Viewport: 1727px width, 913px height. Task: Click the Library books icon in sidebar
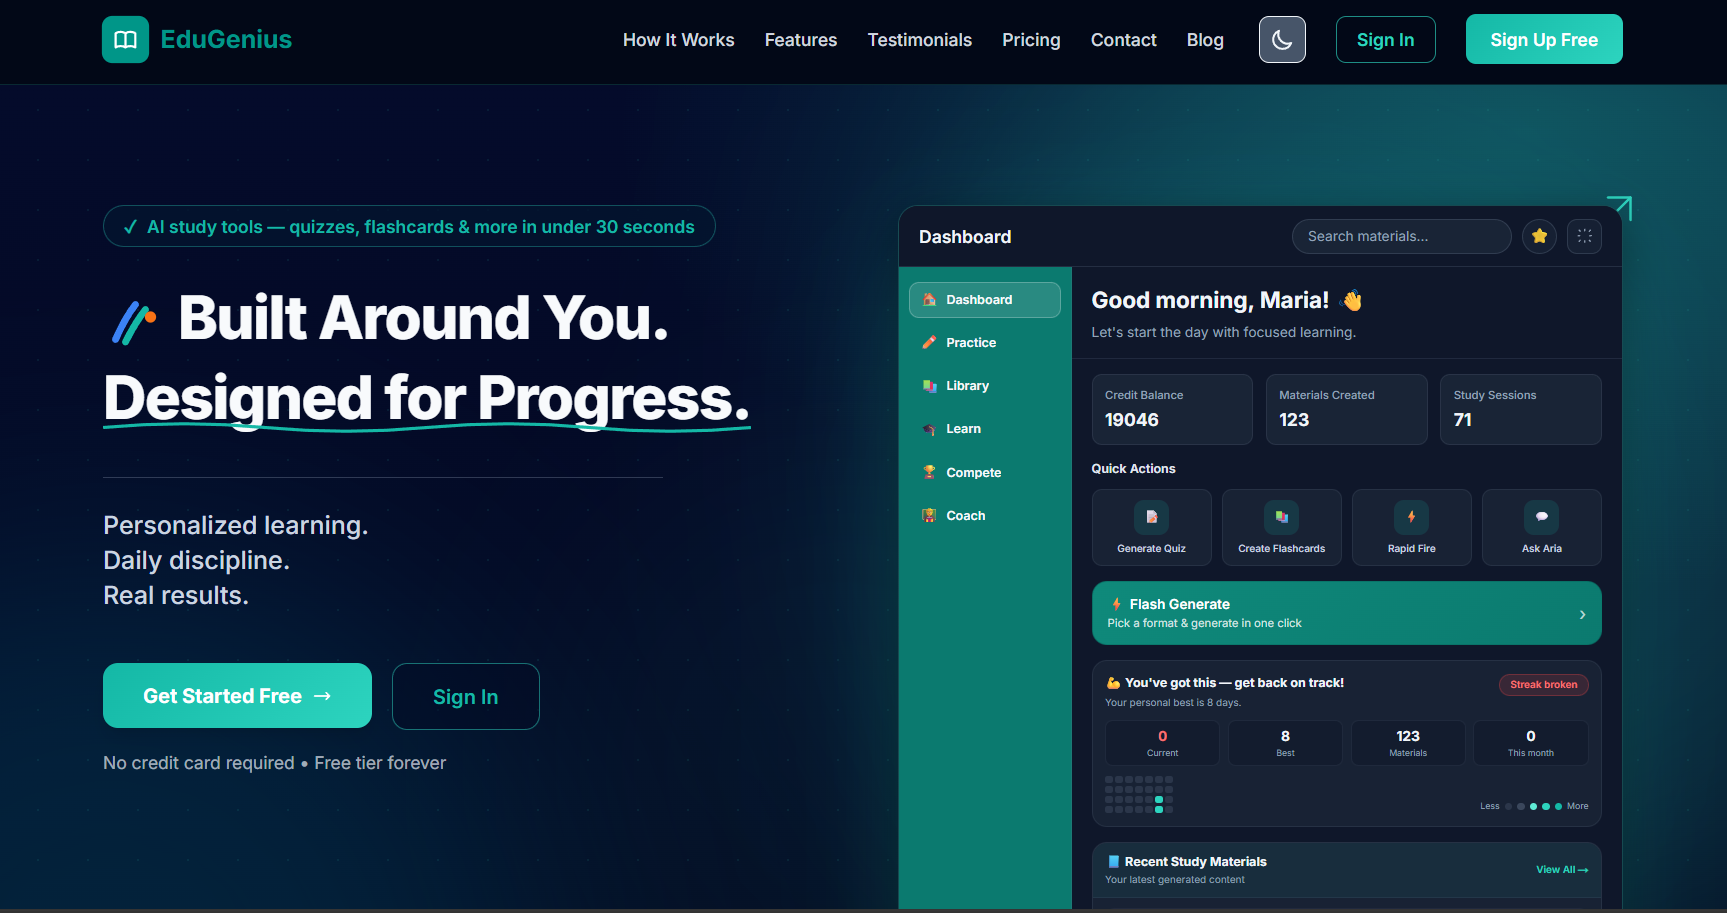pyautogui.click(x=929, y=385)
